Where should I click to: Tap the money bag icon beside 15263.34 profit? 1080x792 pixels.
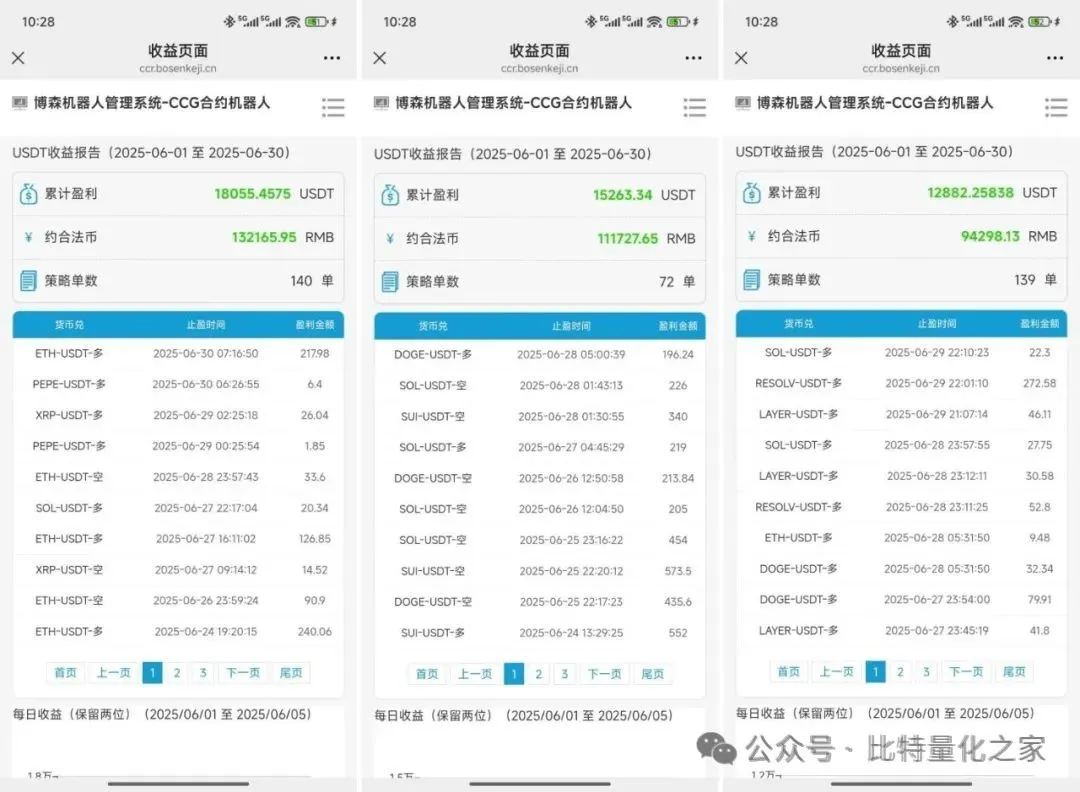click(x=390, y=195)
